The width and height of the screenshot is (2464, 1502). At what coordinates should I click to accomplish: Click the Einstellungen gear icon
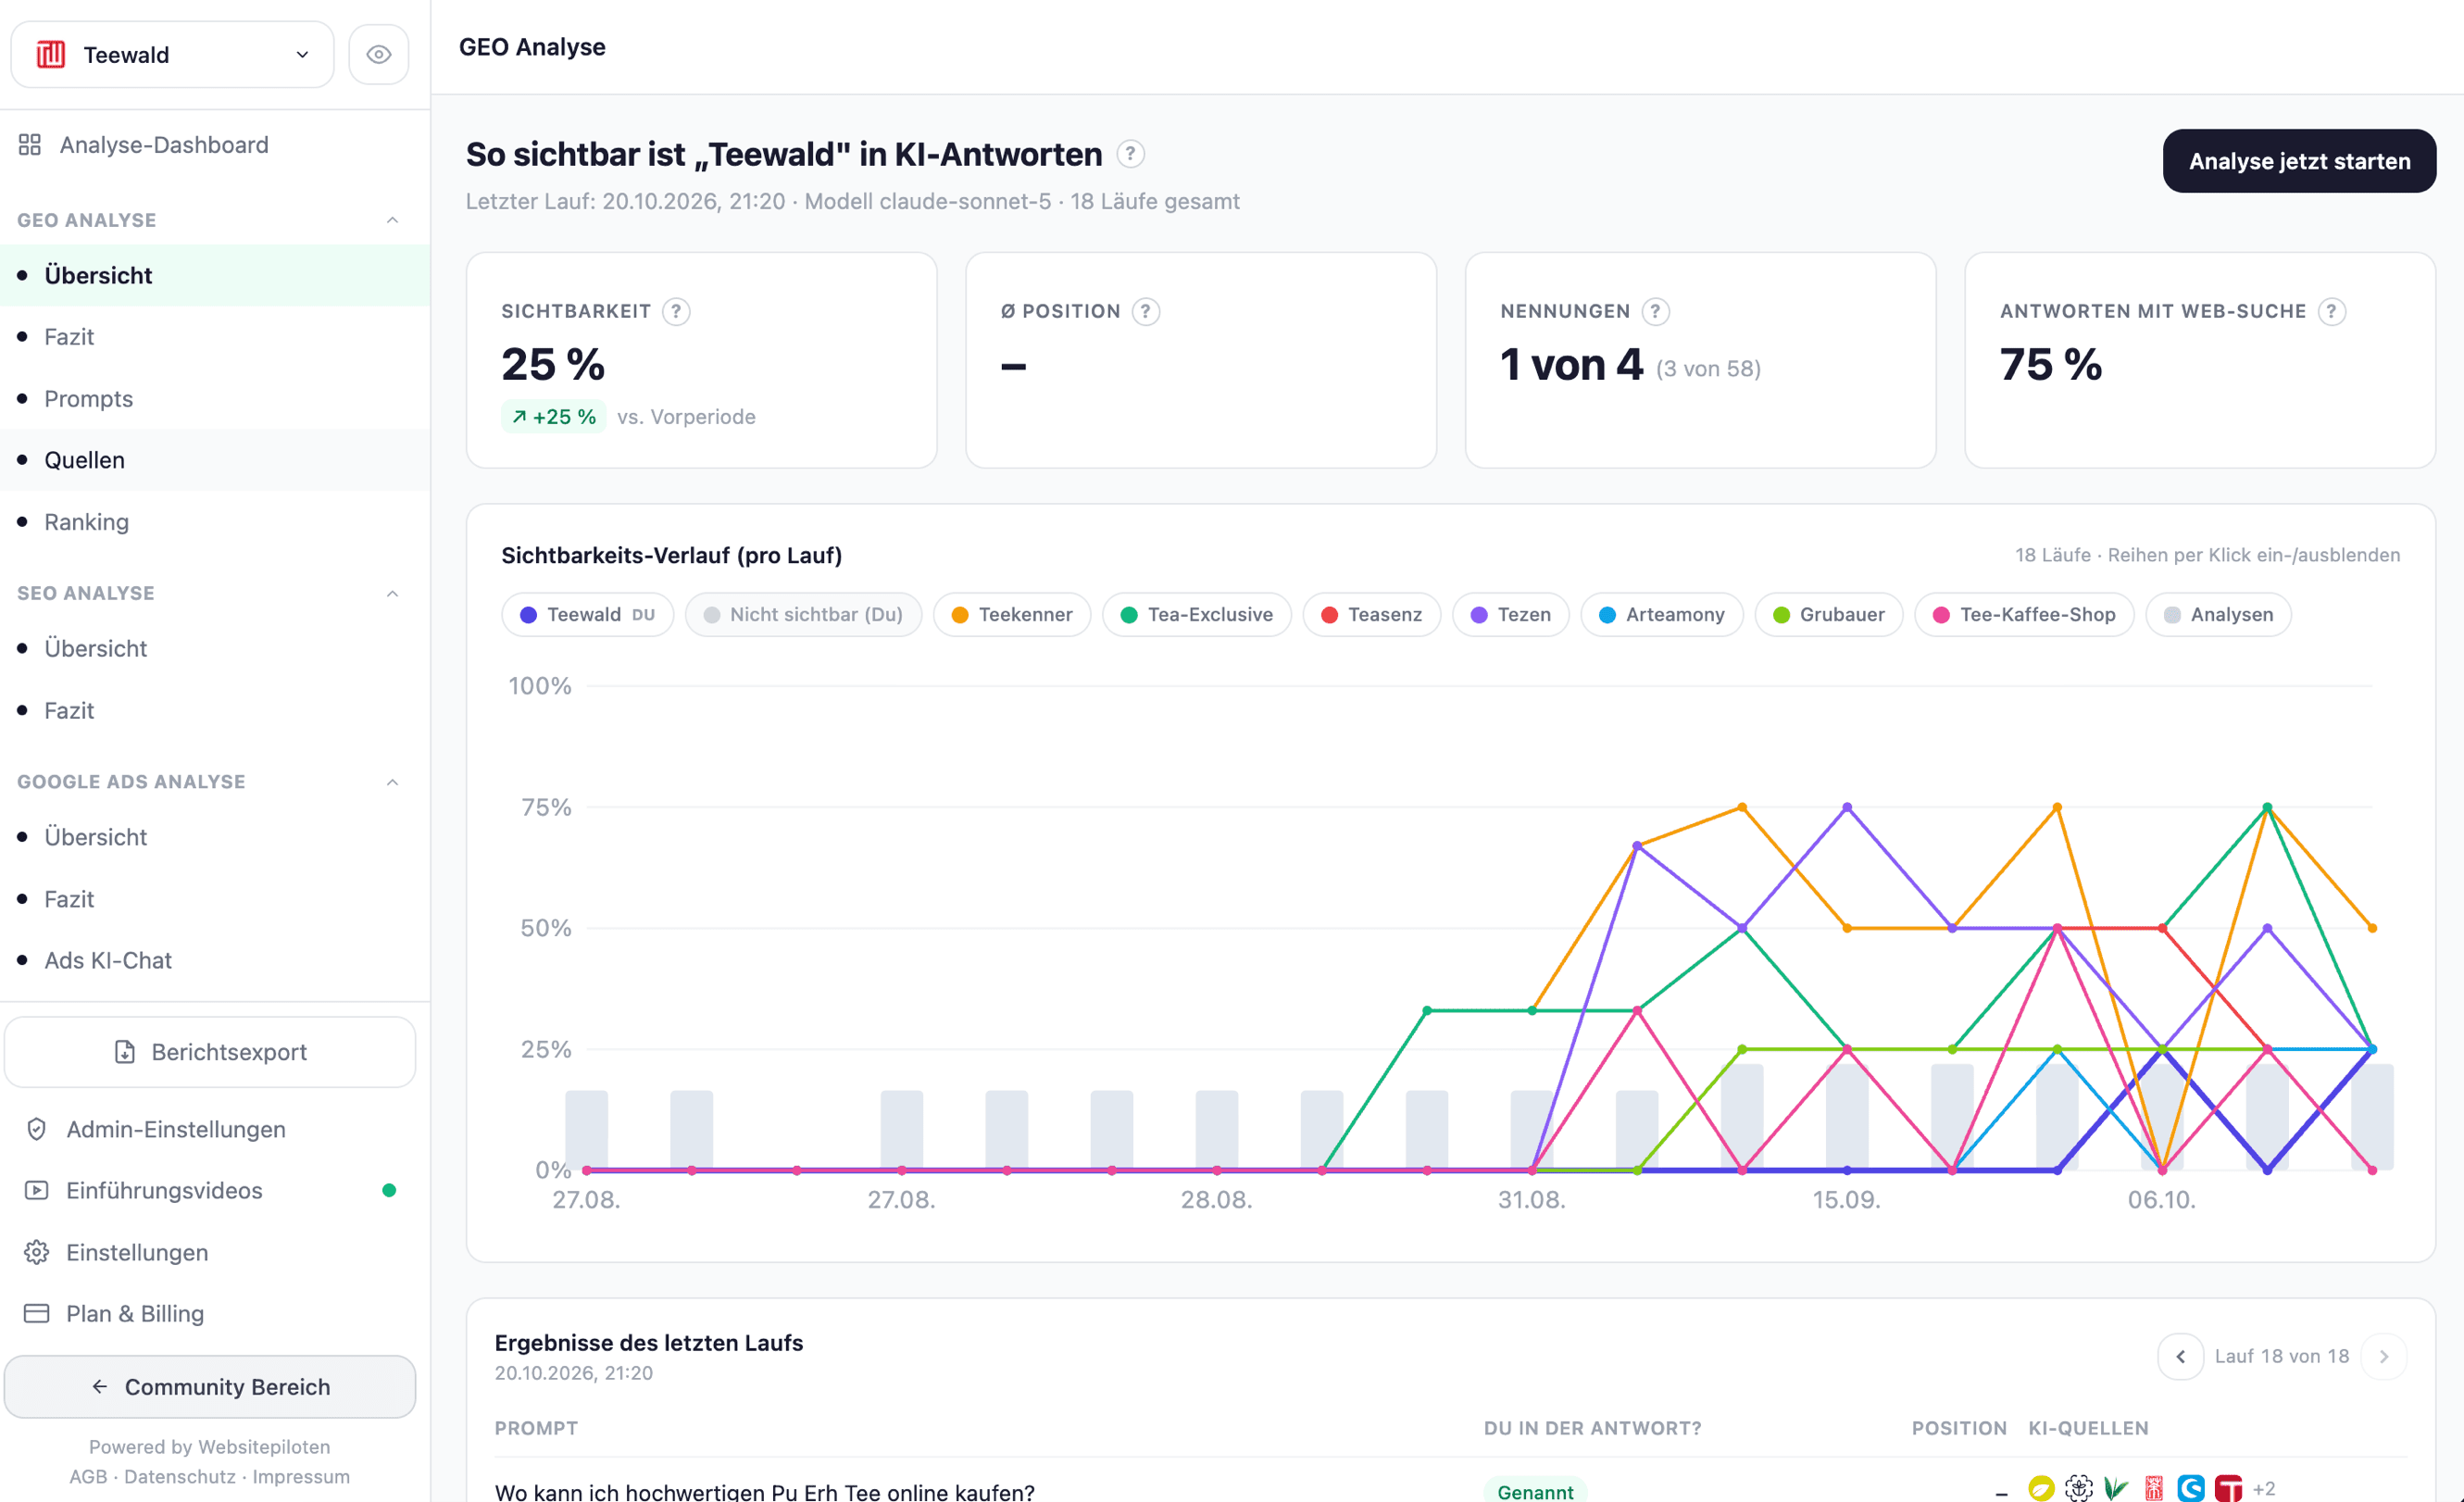(37, 1252)
